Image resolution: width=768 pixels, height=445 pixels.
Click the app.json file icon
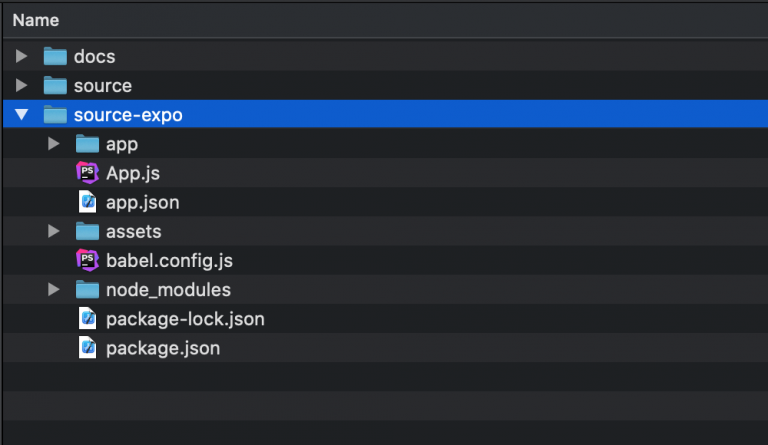coord(88,202)
